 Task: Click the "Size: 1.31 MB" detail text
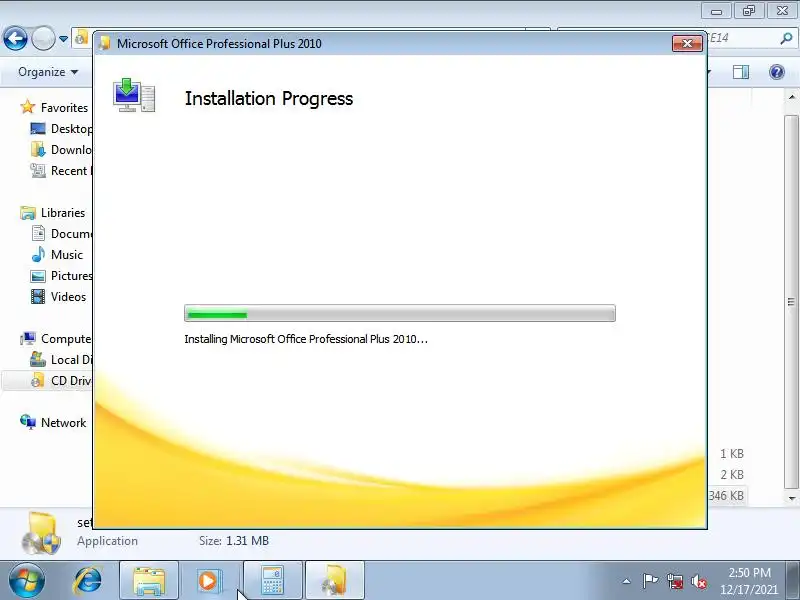[234, 541]
